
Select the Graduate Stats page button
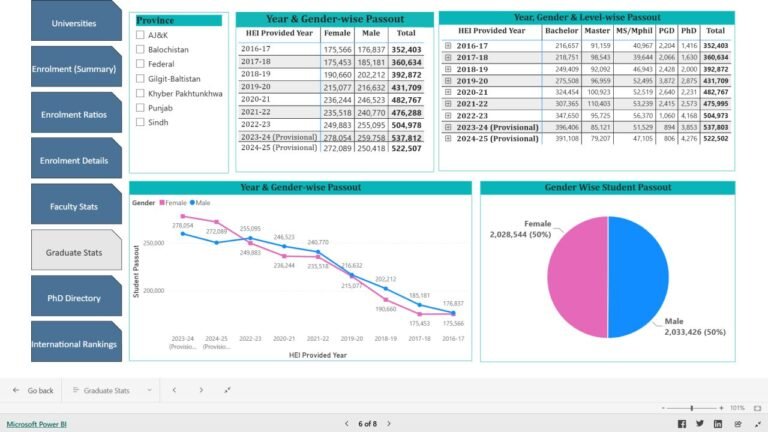[76, 250]
